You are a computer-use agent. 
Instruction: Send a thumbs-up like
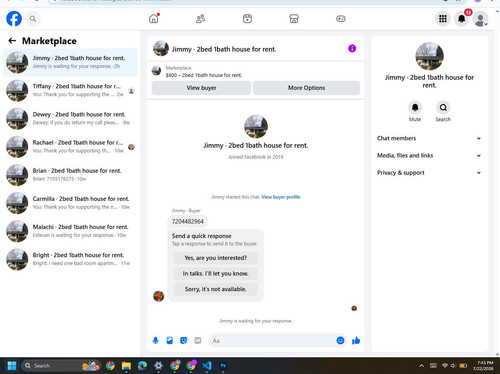tap(356, 340)
